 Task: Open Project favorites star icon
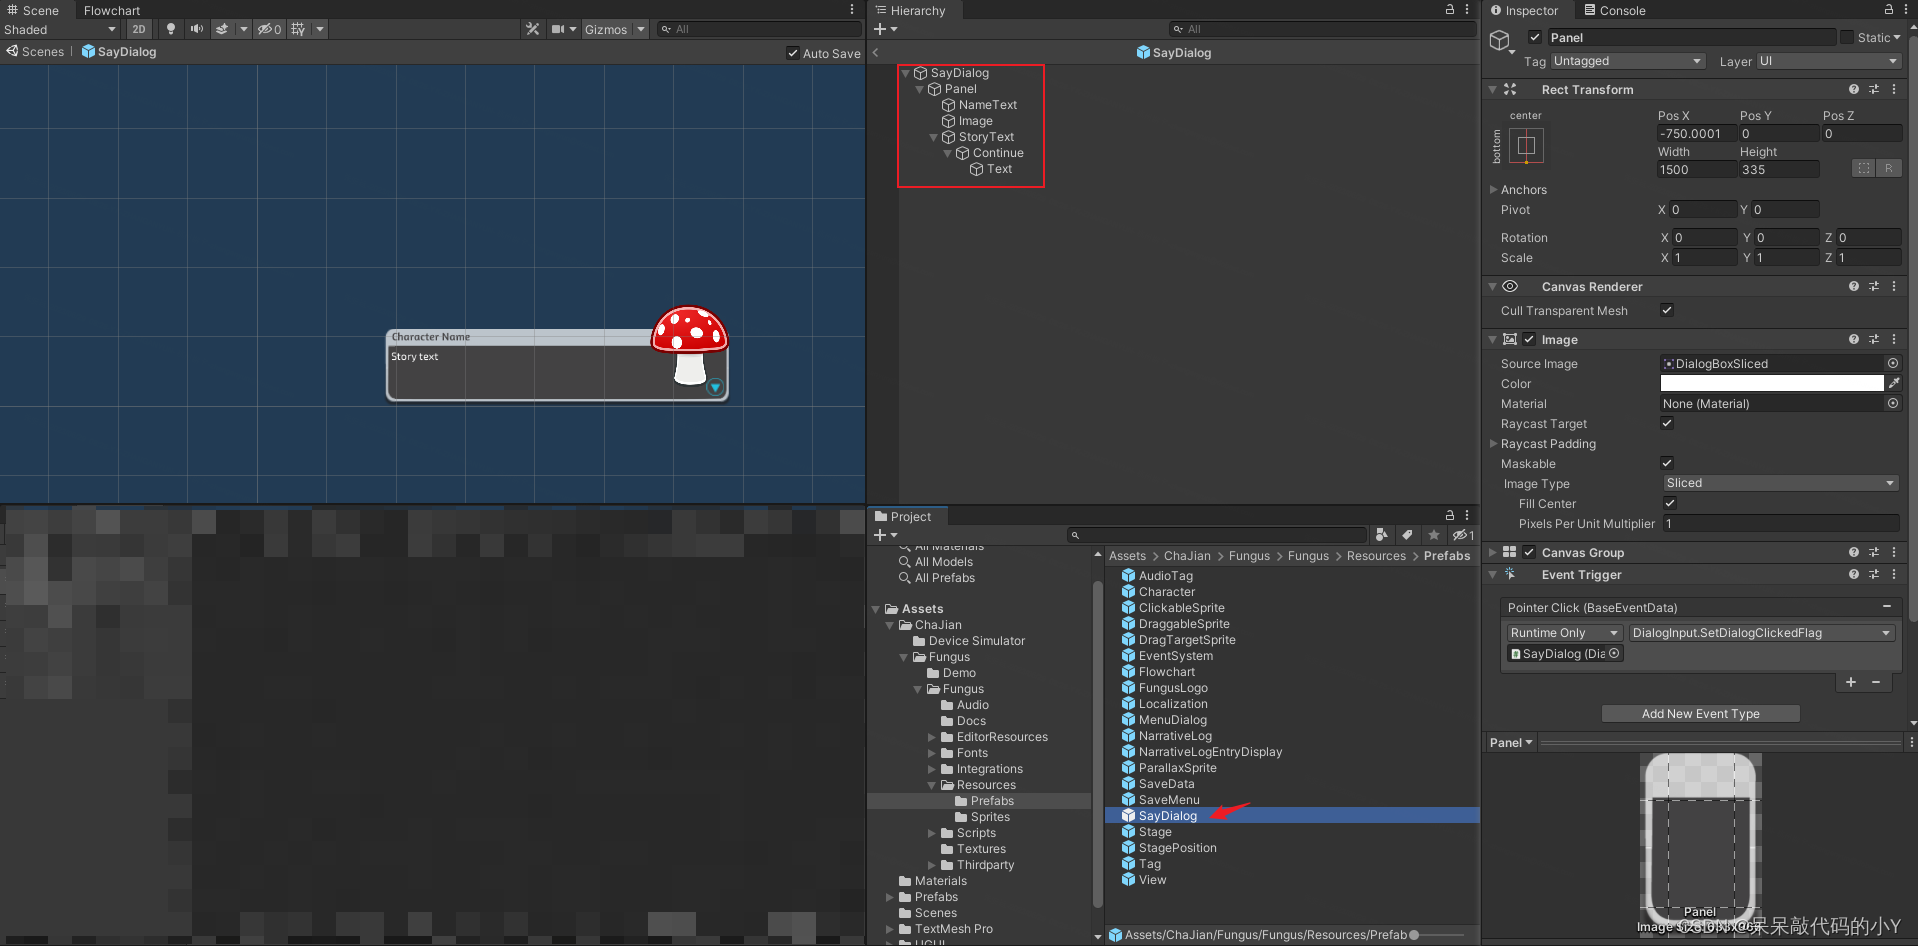click(x=1434, y=535)
